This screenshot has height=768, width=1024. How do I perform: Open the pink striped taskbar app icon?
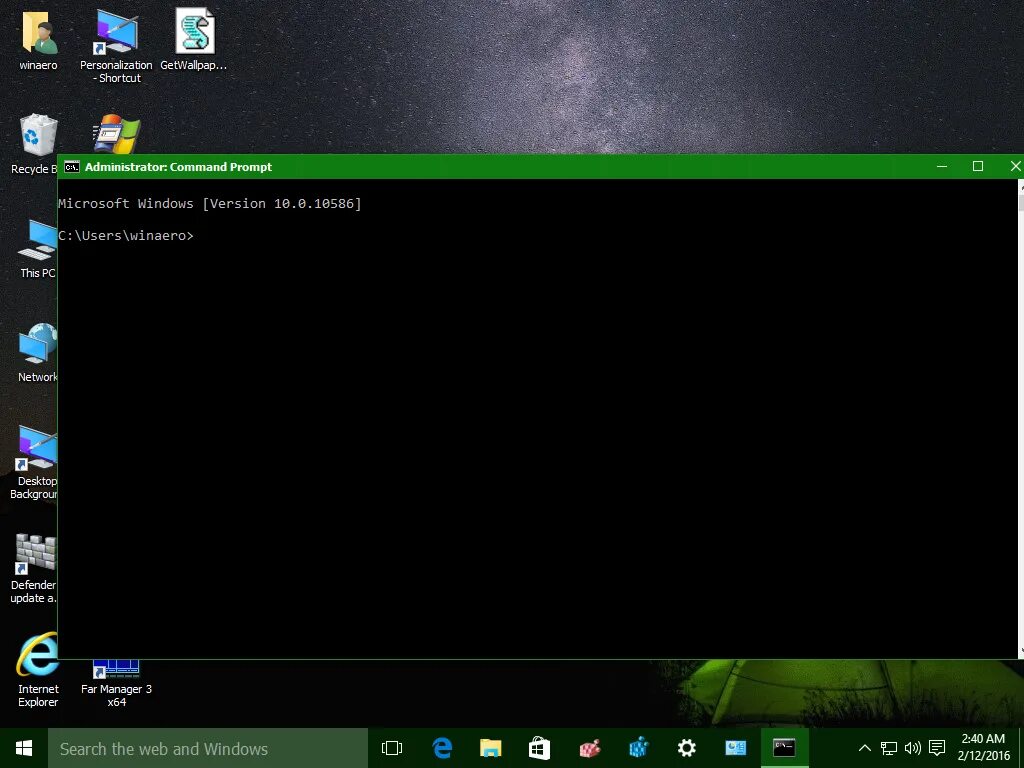click(590, 748)
